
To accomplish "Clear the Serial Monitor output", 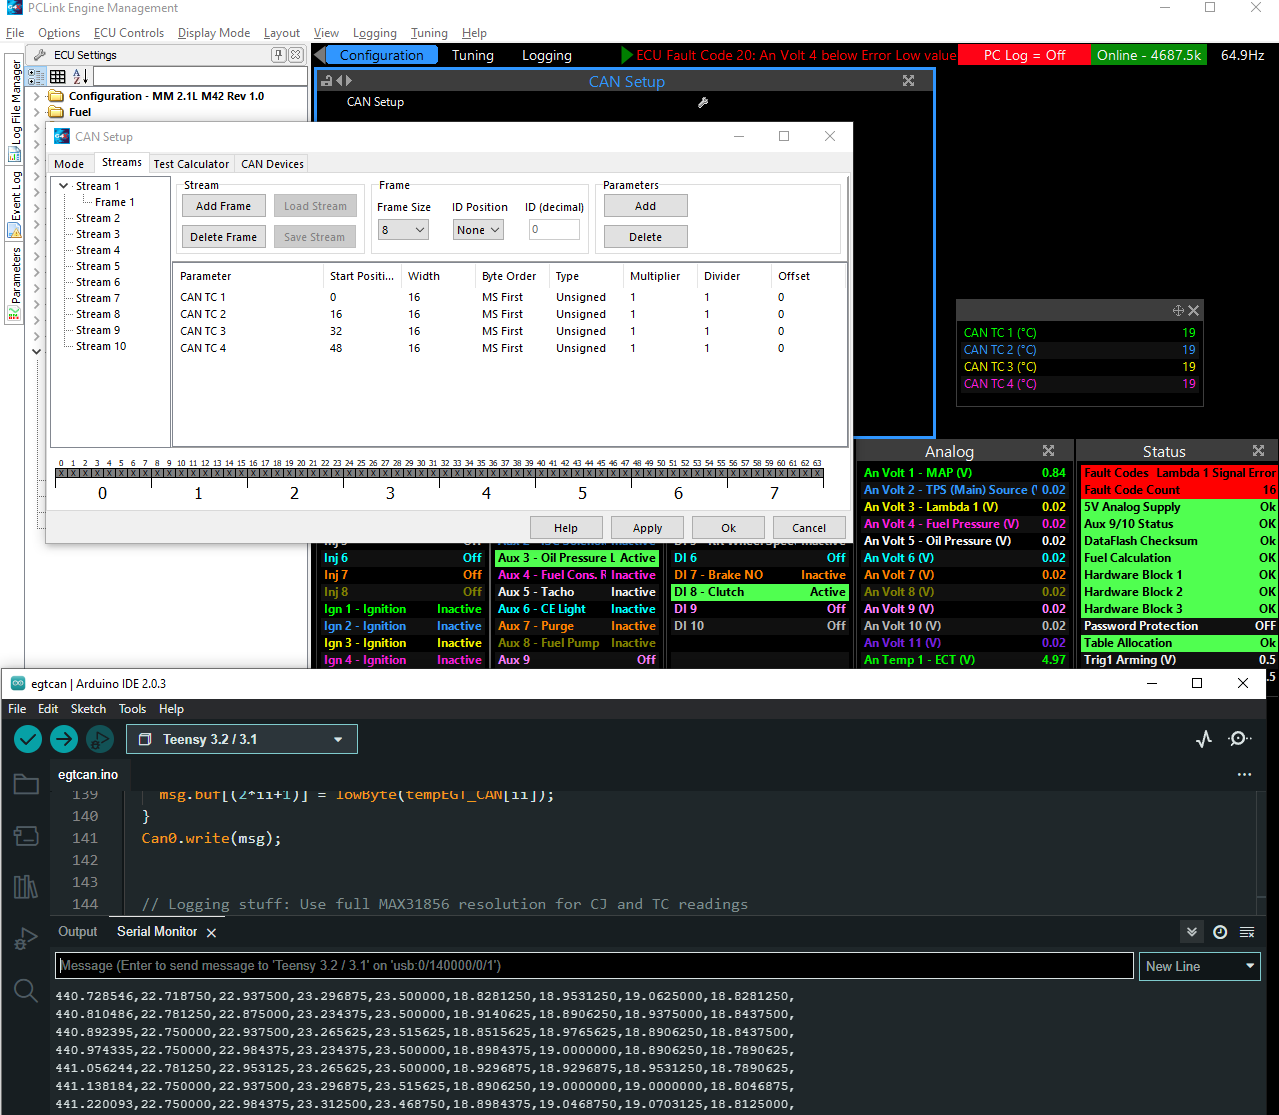I will [1247, 932].
